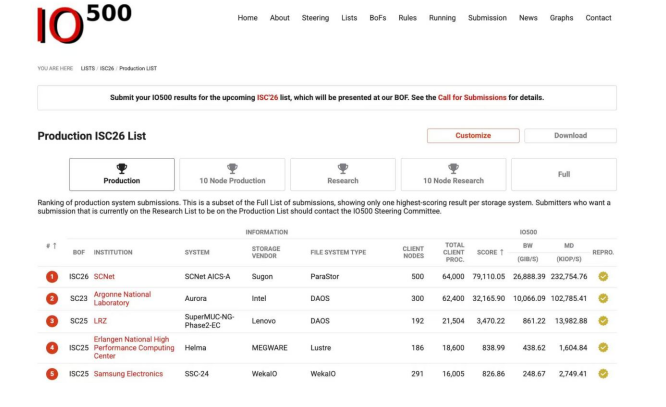Select the Production list tab
The image size is (666, 407).
pyautogui.click(x=122, y=175)
